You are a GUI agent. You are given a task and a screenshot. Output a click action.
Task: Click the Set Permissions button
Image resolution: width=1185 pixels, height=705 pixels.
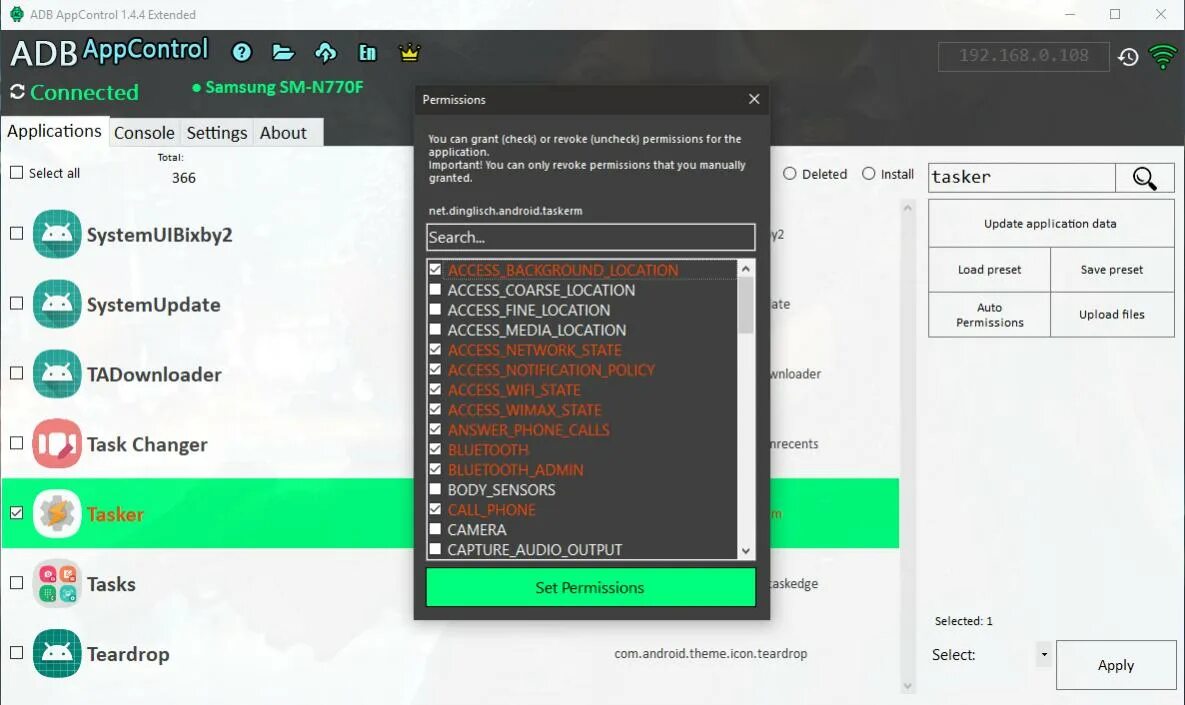(590, 587)
